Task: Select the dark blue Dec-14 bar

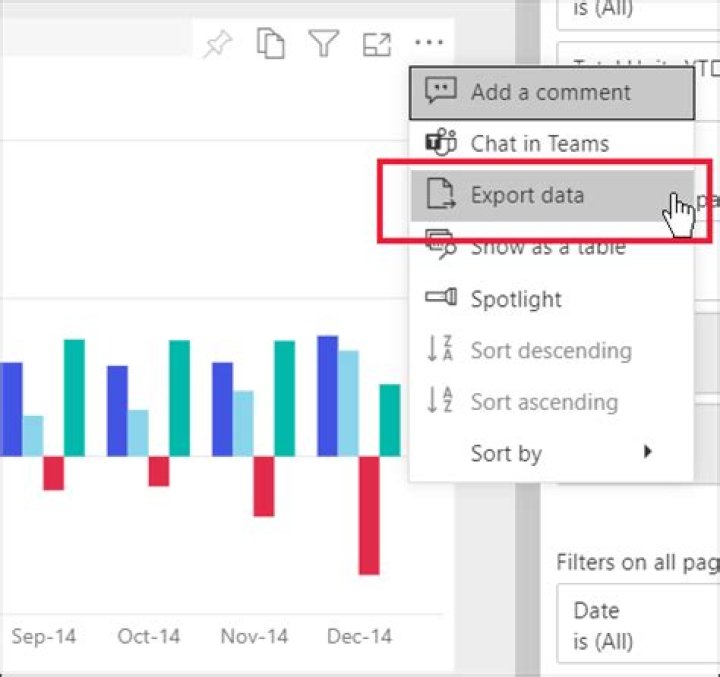Action: click(327, 396)
